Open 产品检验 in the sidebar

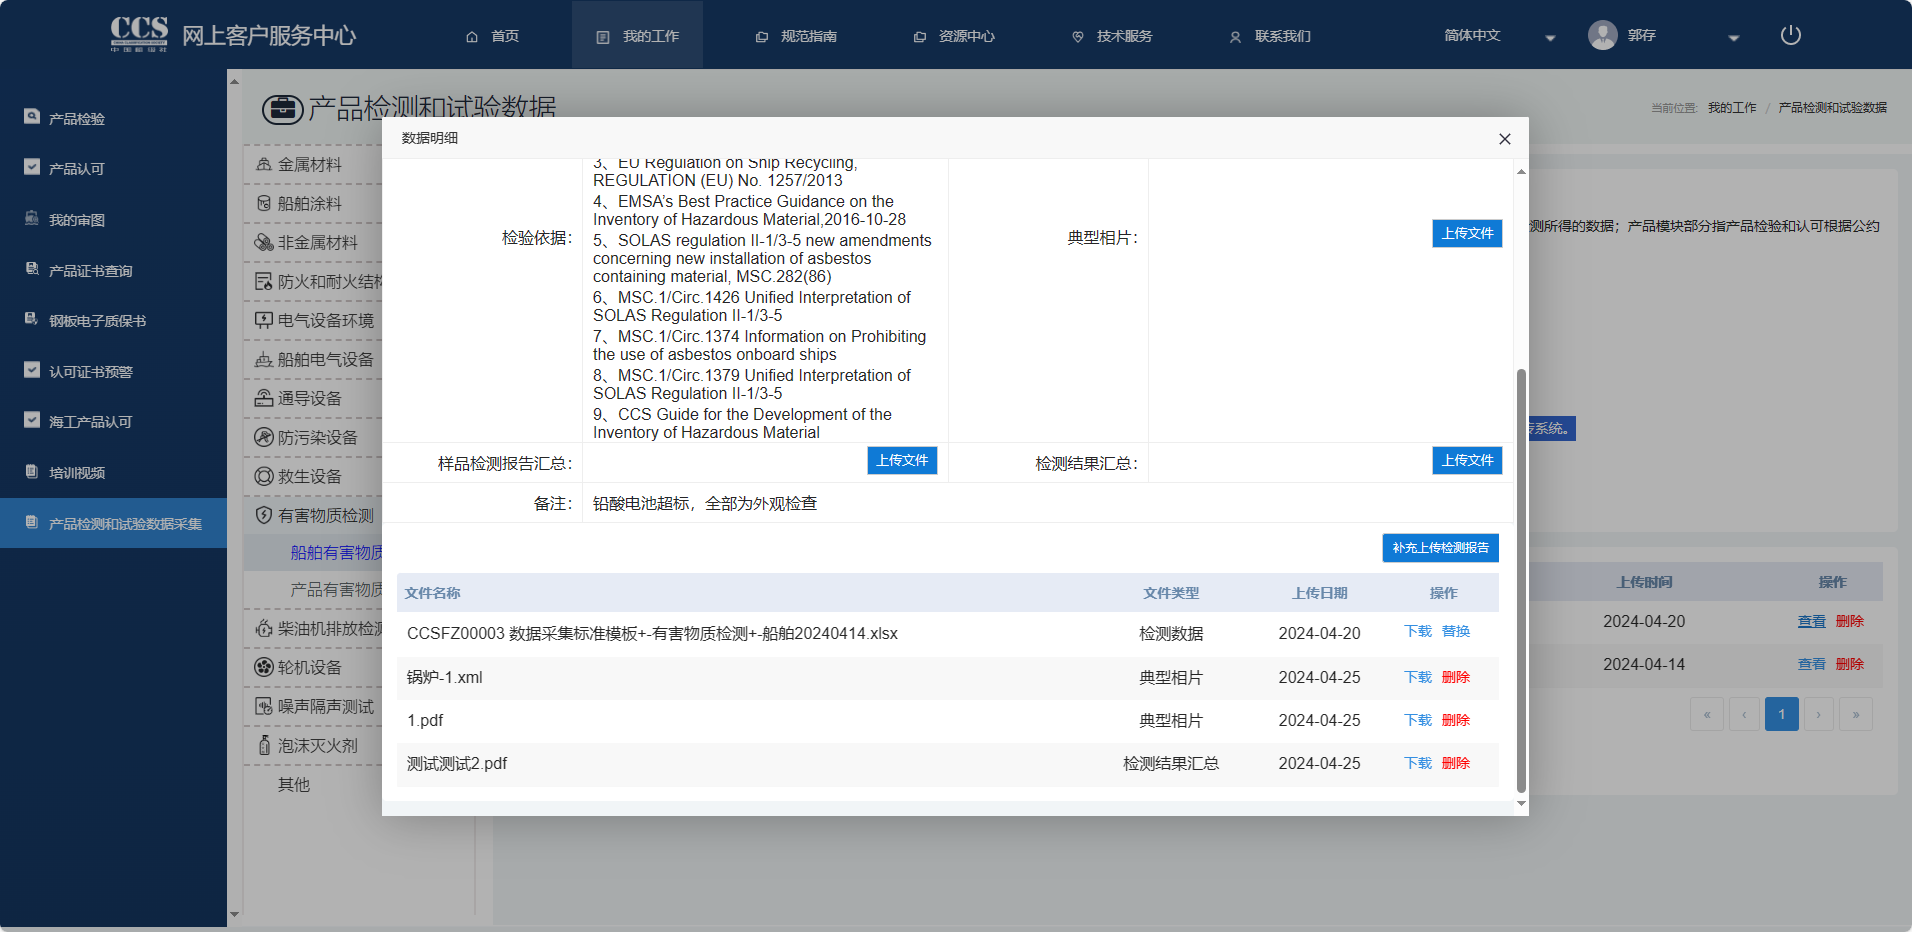77,118
